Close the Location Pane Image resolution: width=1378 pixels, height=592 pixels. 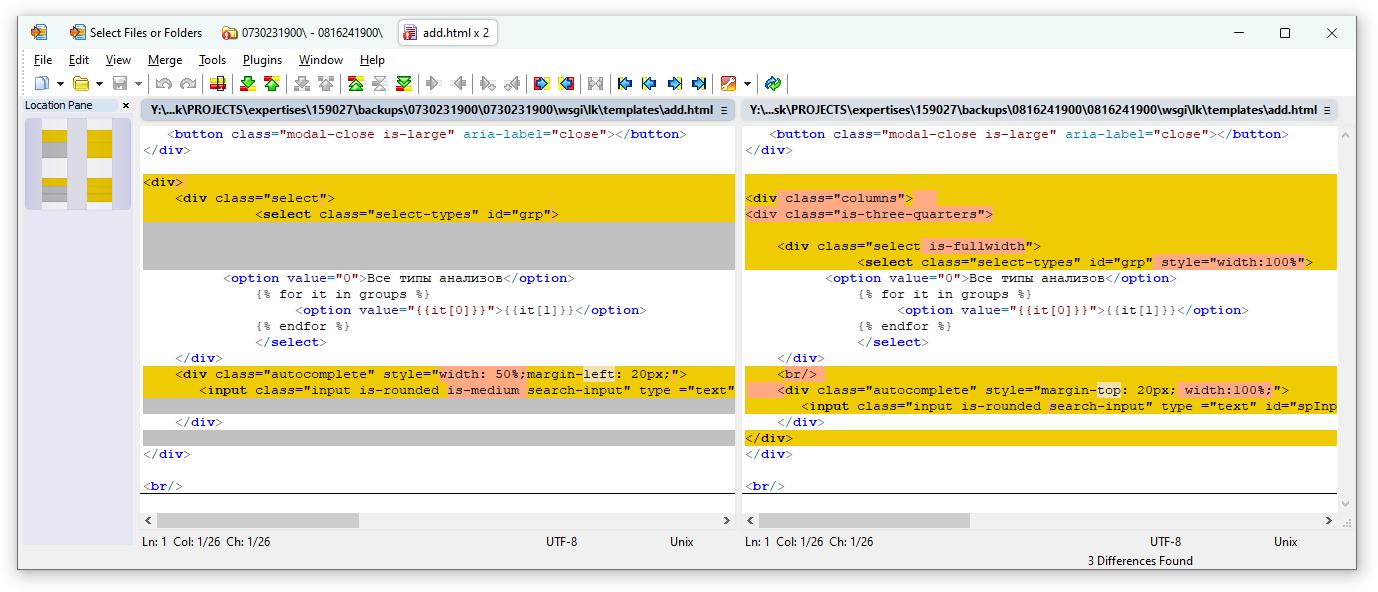click(x=126, y=105)
